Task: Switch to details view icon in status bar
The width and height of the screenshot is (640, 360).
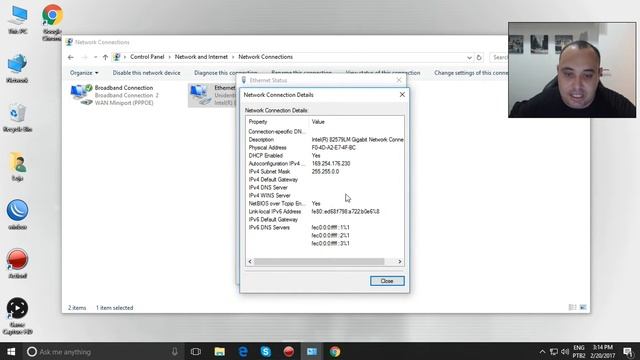Action: click(572, 307)
